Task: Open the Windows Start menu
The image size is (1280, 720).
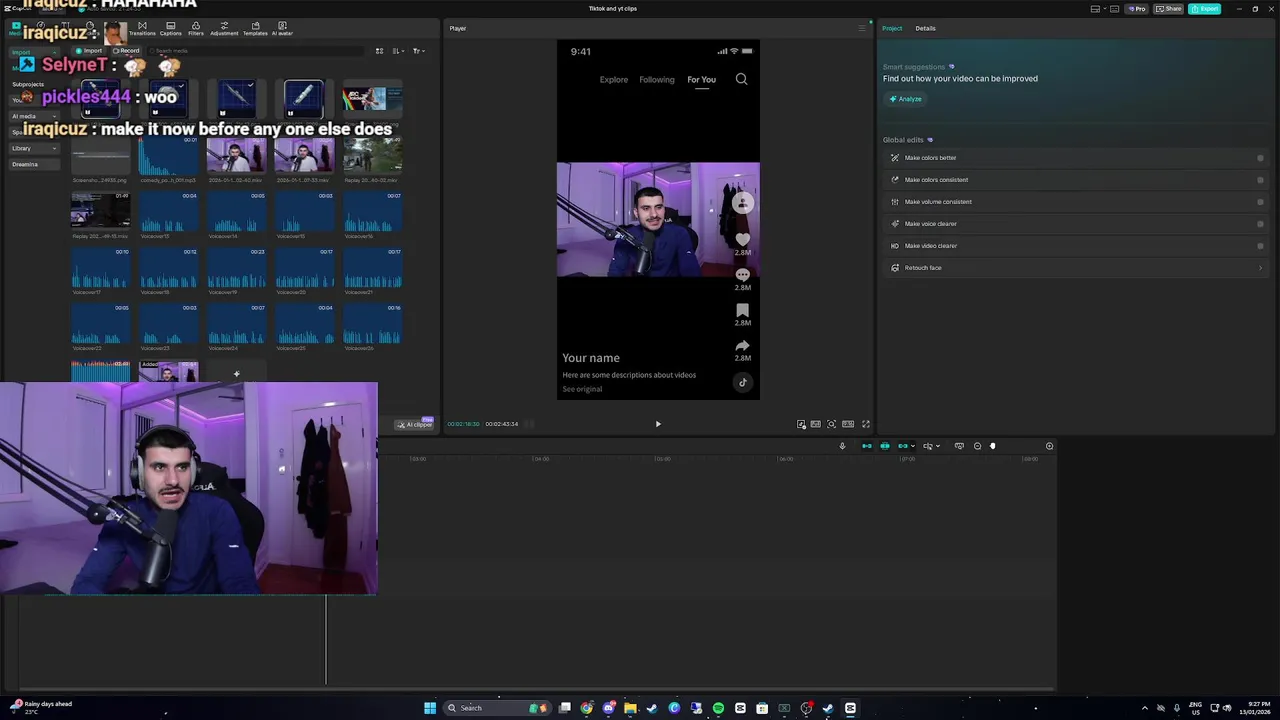Action: (x=430, y=708)
